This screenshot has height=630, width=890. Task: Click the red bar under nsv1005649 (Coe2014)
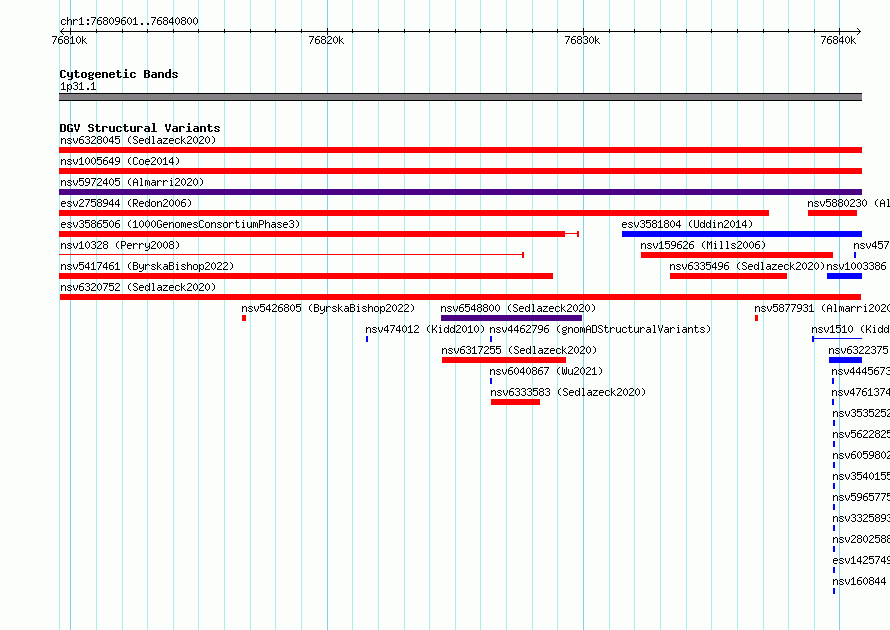[460, 171]
